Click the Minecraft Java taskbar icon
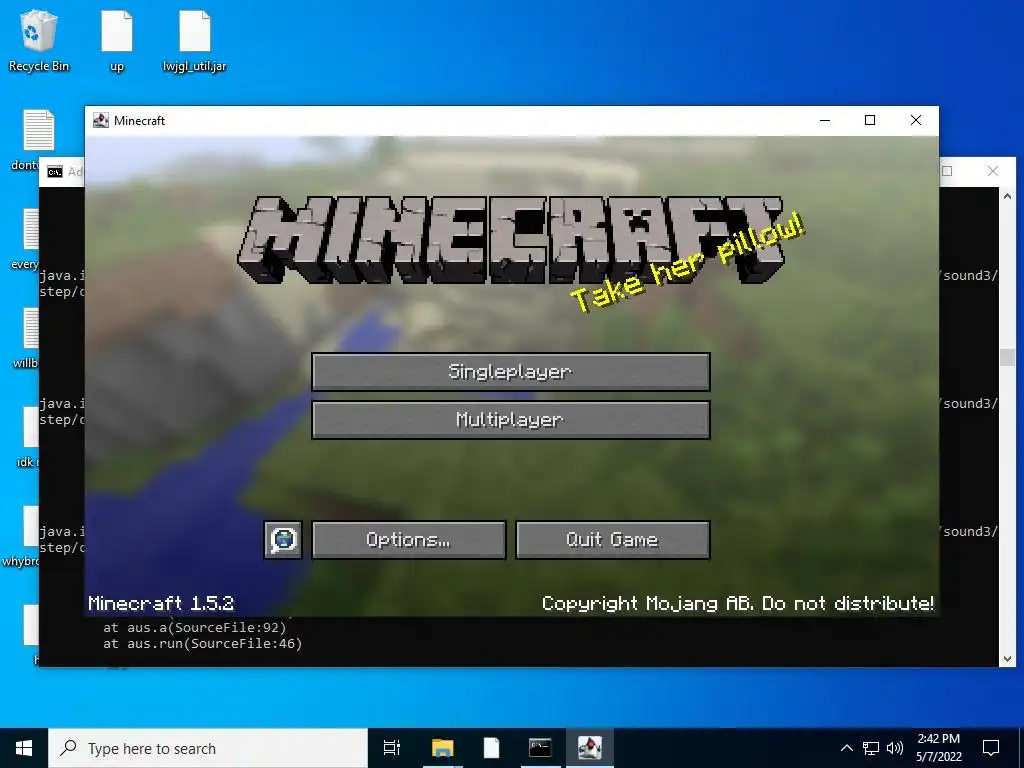Viewport: 1024px width, 768px height. tap(589, 748)
